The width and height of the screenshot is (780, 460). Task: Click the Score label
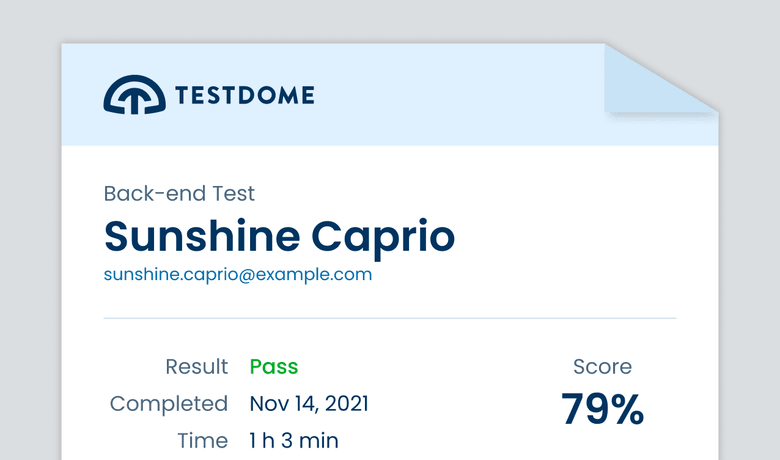pos(602,367)
